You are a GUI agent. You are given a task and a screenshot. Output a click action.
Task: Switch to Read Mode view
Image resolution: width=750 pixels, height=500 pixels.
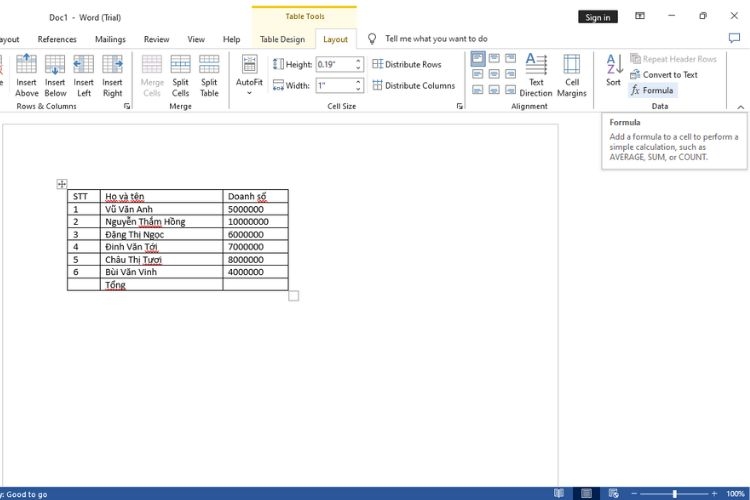pos(559,493)
